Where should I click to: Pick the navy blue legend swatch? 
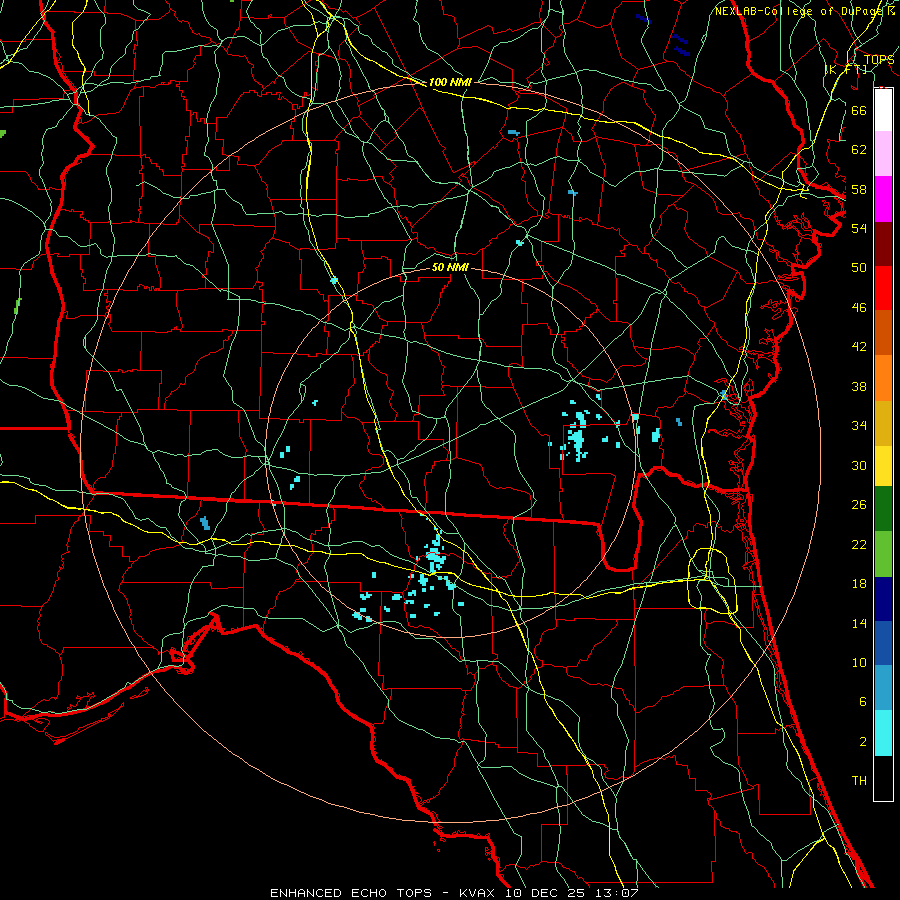click(x=883, y=599)
